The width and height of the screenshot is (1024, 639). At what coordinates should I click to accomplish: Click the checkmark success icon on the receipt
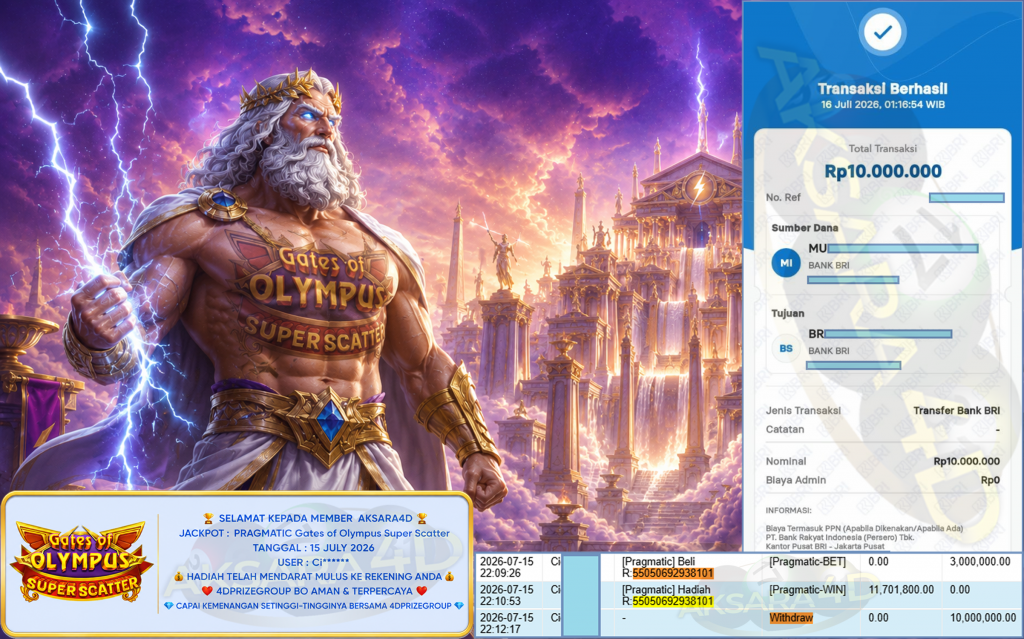click(x=882, y=32)
